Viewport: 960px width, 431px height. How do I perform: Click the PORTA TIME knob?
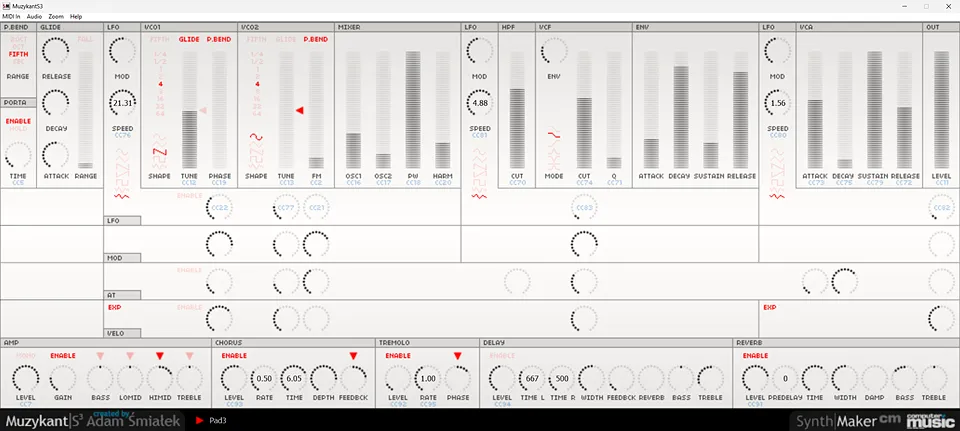[18, 154]
